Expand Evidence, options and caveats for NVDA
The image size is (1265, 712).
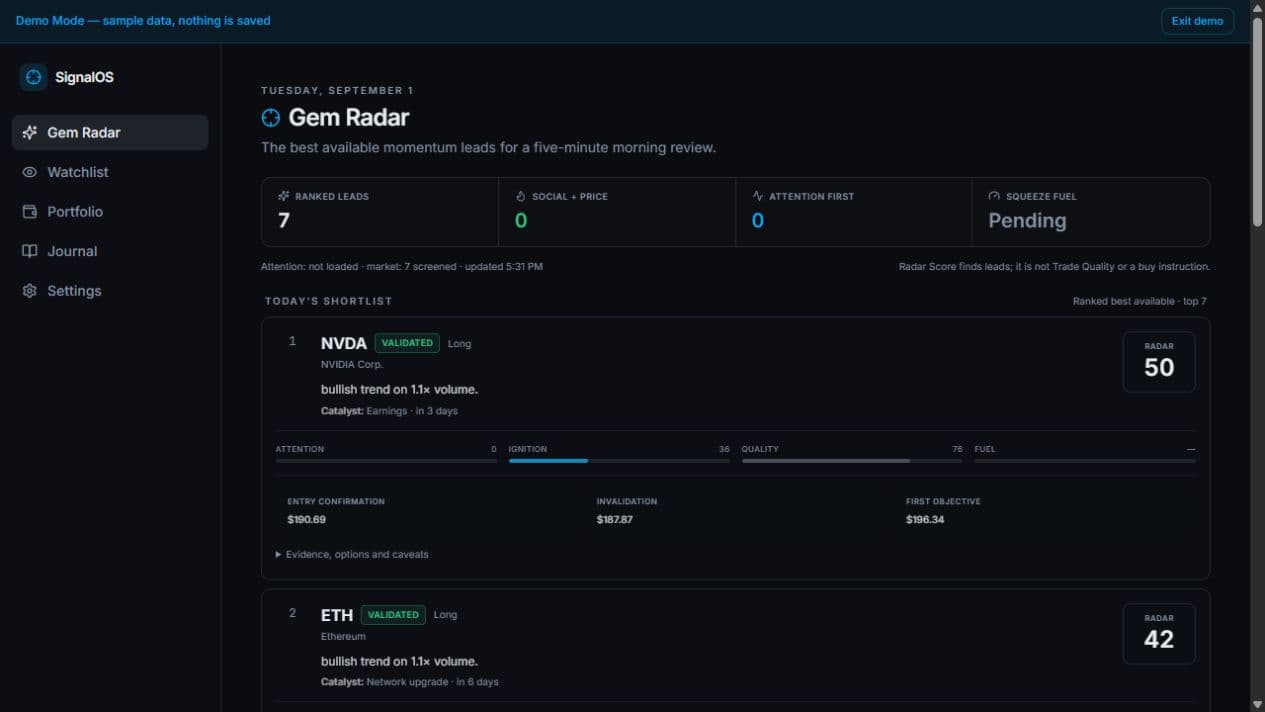tap(352, 554)
